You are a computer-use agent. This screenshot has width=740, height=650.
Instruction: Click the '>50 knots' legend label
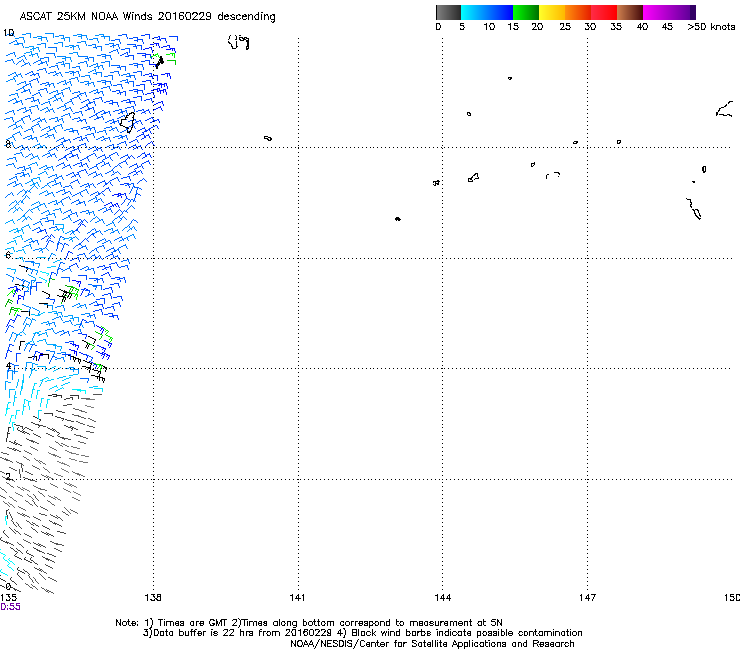pos(711,26)
